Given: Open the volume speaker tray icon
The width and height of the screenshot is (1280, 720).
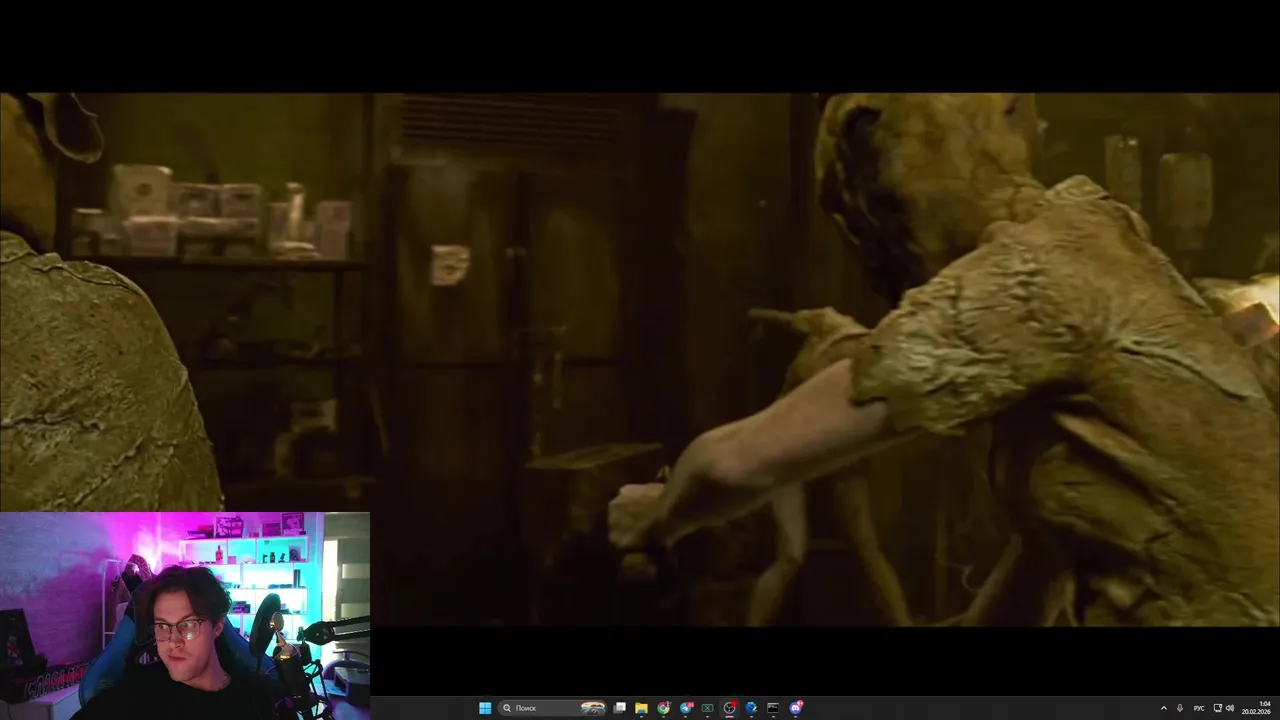Looking at the screenshot, I should pyautogui.click(x=1230, y=708).
